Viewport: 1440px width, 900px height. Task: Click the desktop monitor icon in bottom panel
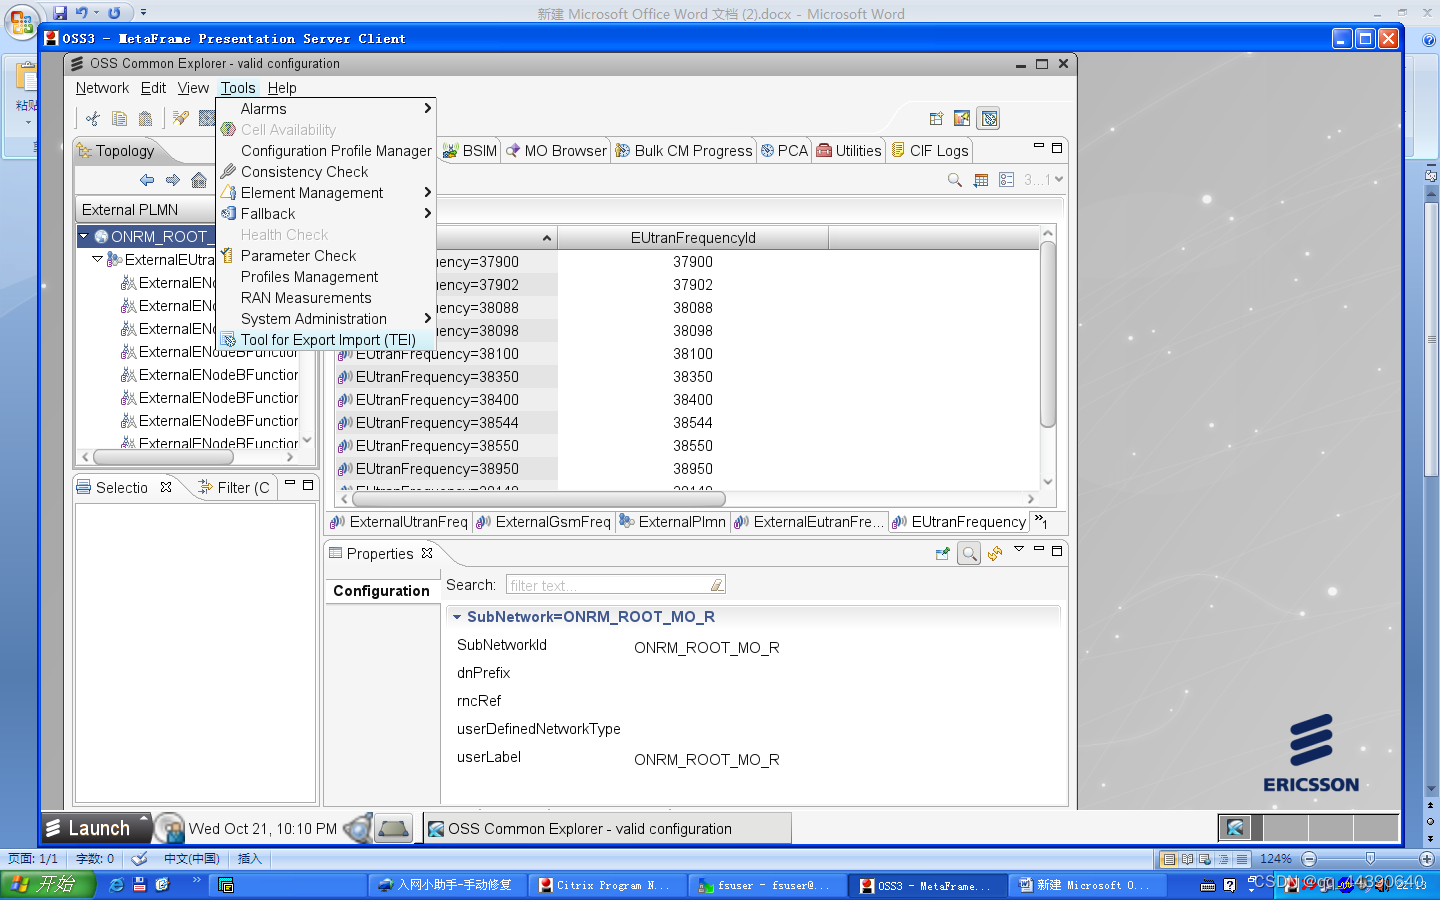click(393, 828)
